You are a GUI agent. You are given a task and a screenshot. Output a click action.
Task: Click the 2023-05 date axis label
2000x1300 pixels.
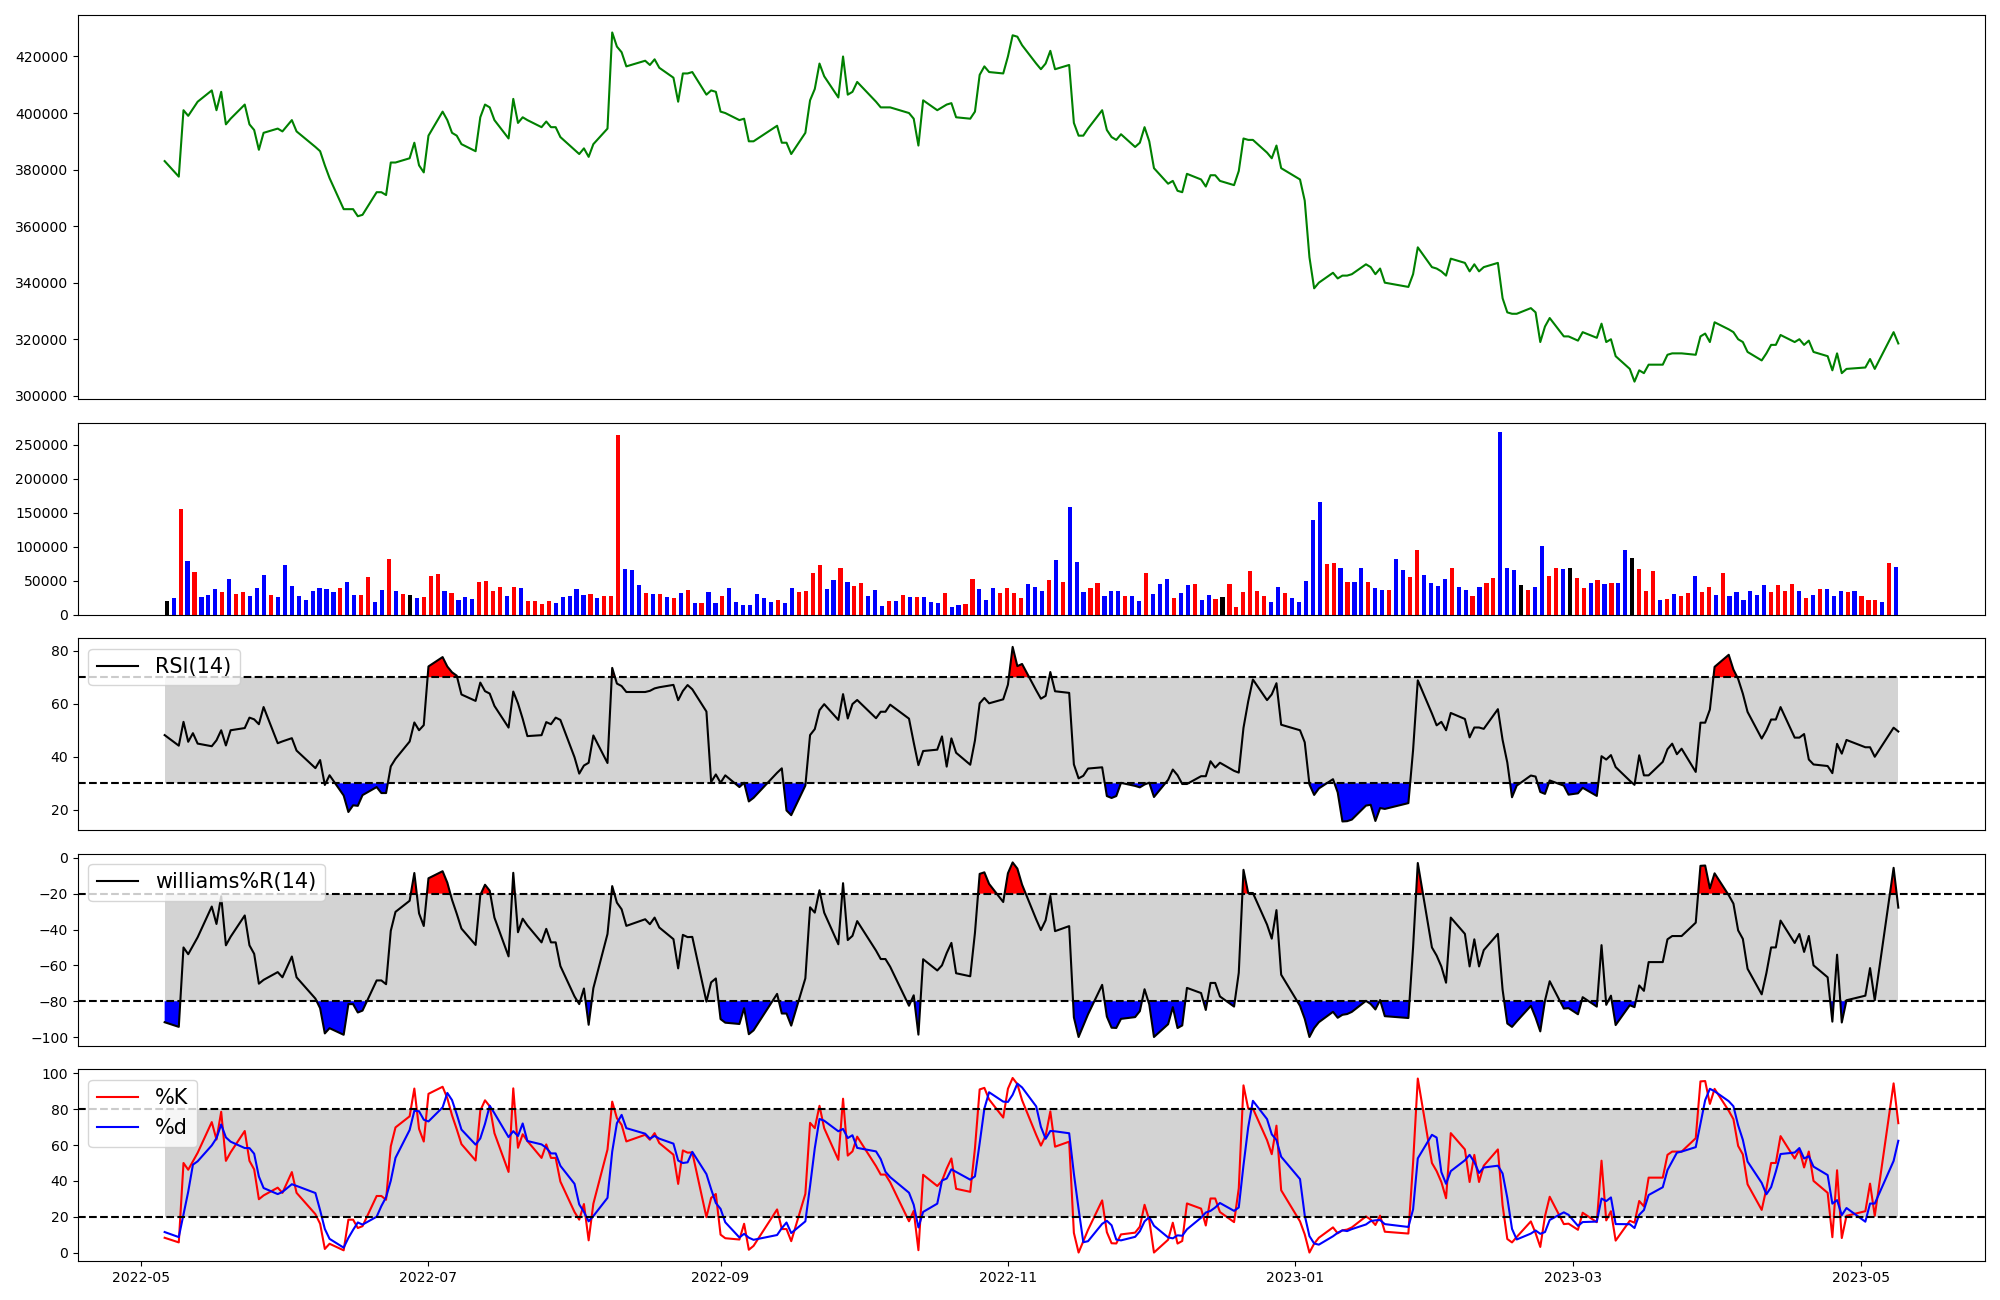(x=1861, y=1277)
